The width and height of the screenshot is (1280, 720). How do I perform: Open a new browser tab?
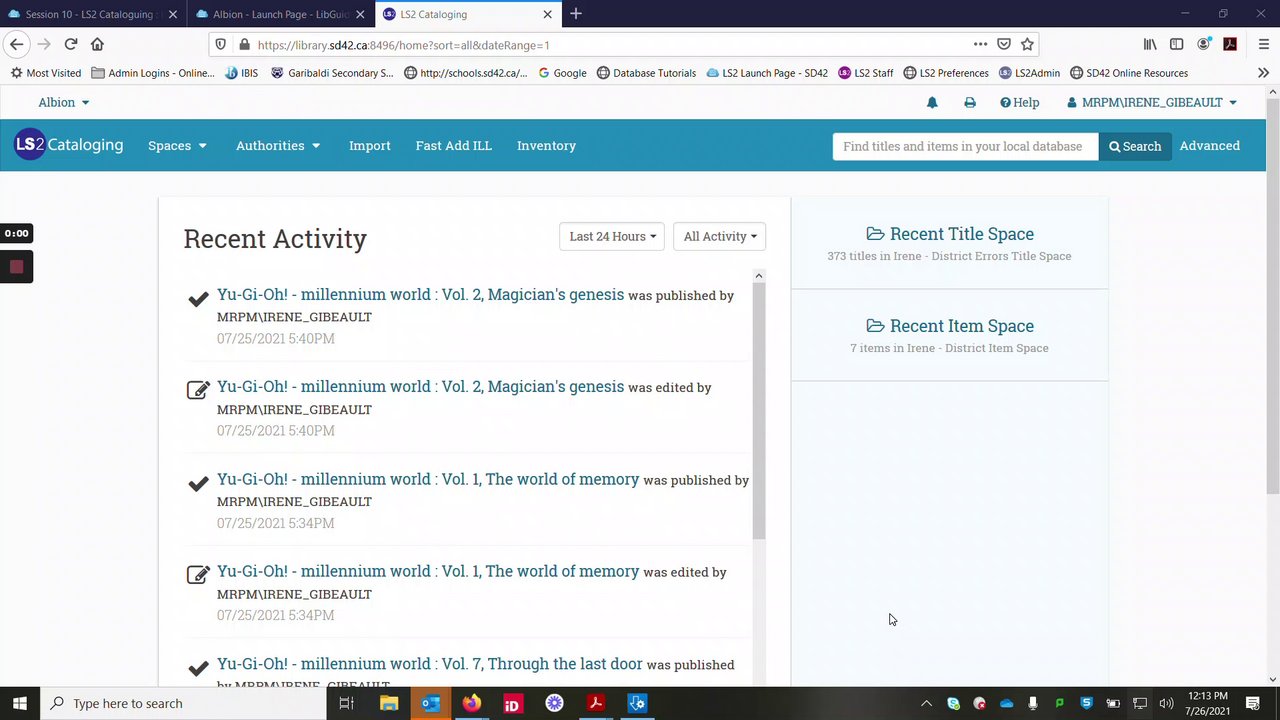pyautogui.click(x=576, y=14)
